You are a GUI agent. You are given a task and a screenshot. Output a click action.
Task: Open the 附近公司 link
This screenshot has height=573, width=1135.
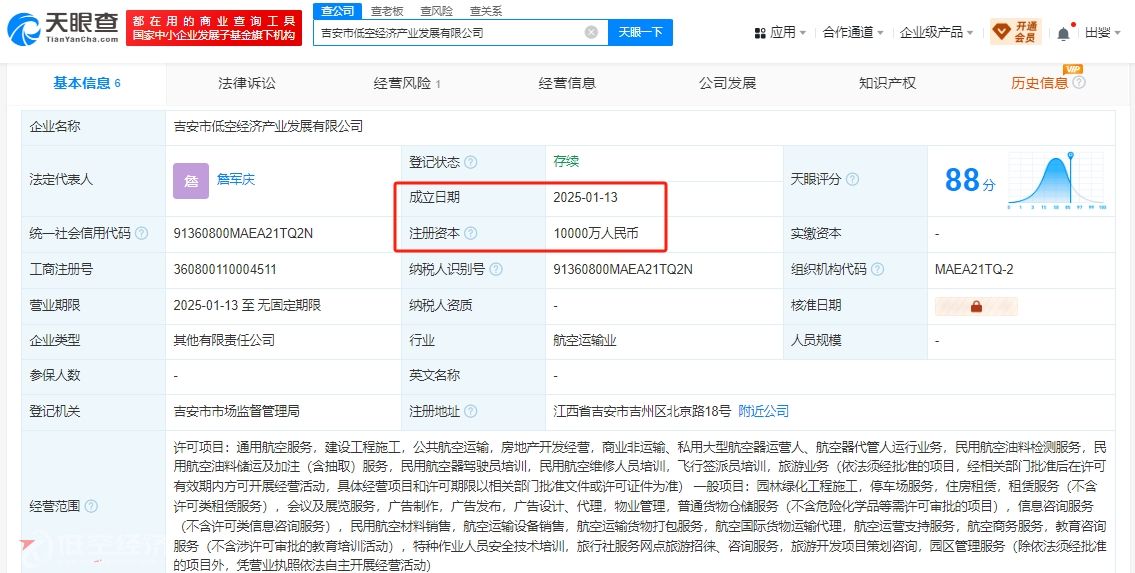[x=763, y=412]
